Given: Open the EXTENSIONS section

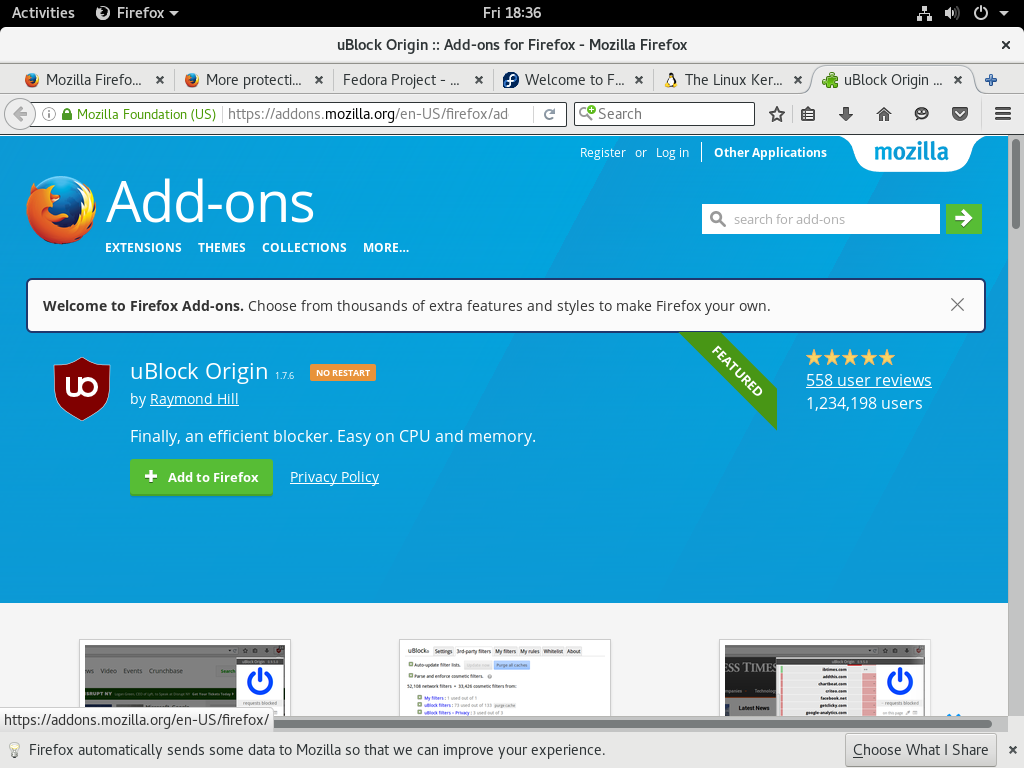Looking at the screenshot, I should click(x=144, y=248).
